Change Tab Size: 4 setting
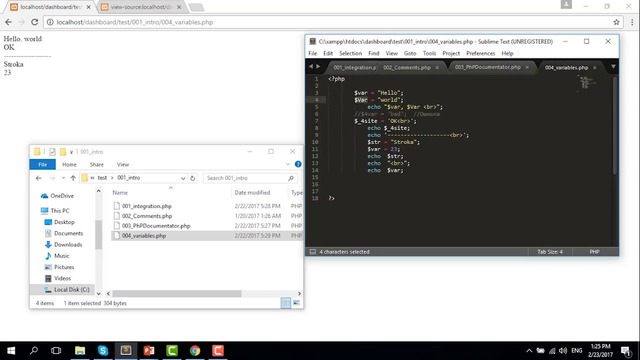This screenshot has width=640, height=360. 550,252
